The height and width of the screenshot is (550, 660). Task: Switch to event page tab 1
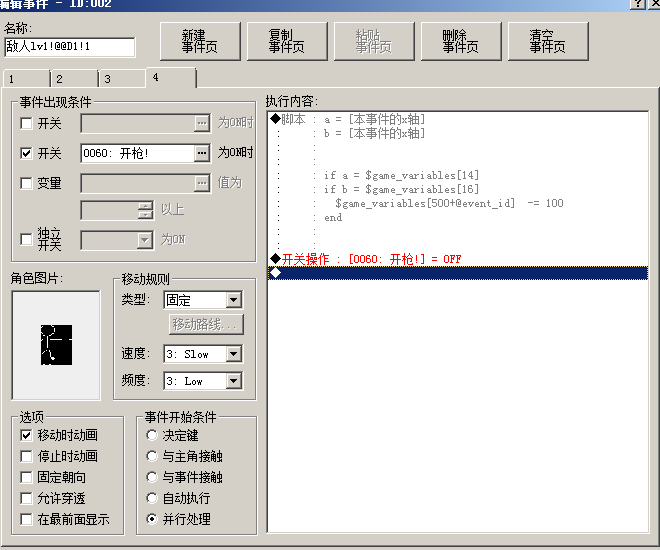(26, 79)
